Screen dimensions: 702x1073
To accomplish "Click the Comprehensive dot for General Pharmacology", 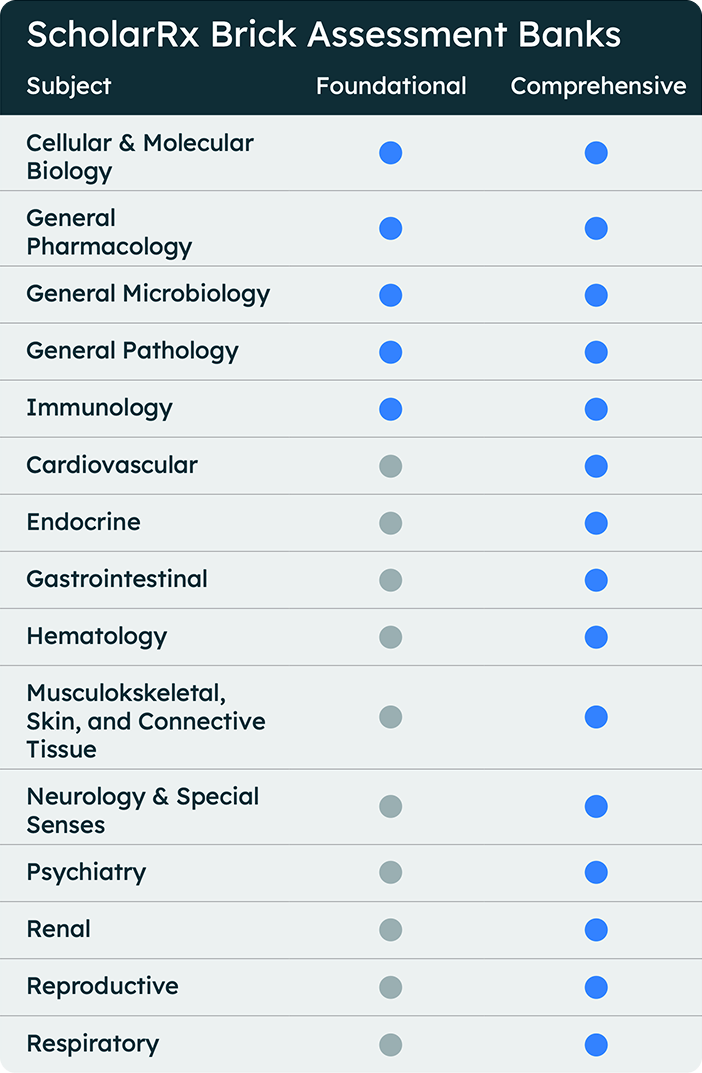I will tap(596, 228).
